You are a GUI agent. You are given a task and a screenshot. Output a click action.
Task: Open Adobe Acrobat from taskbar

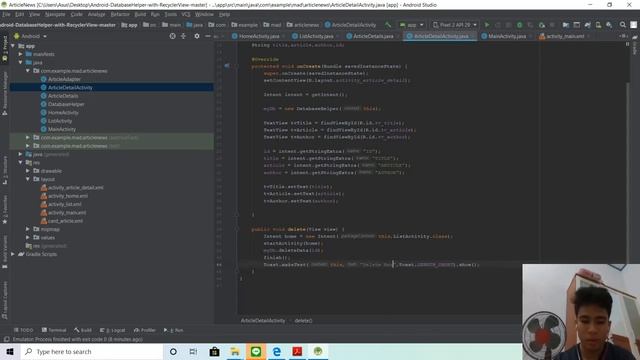297,351
